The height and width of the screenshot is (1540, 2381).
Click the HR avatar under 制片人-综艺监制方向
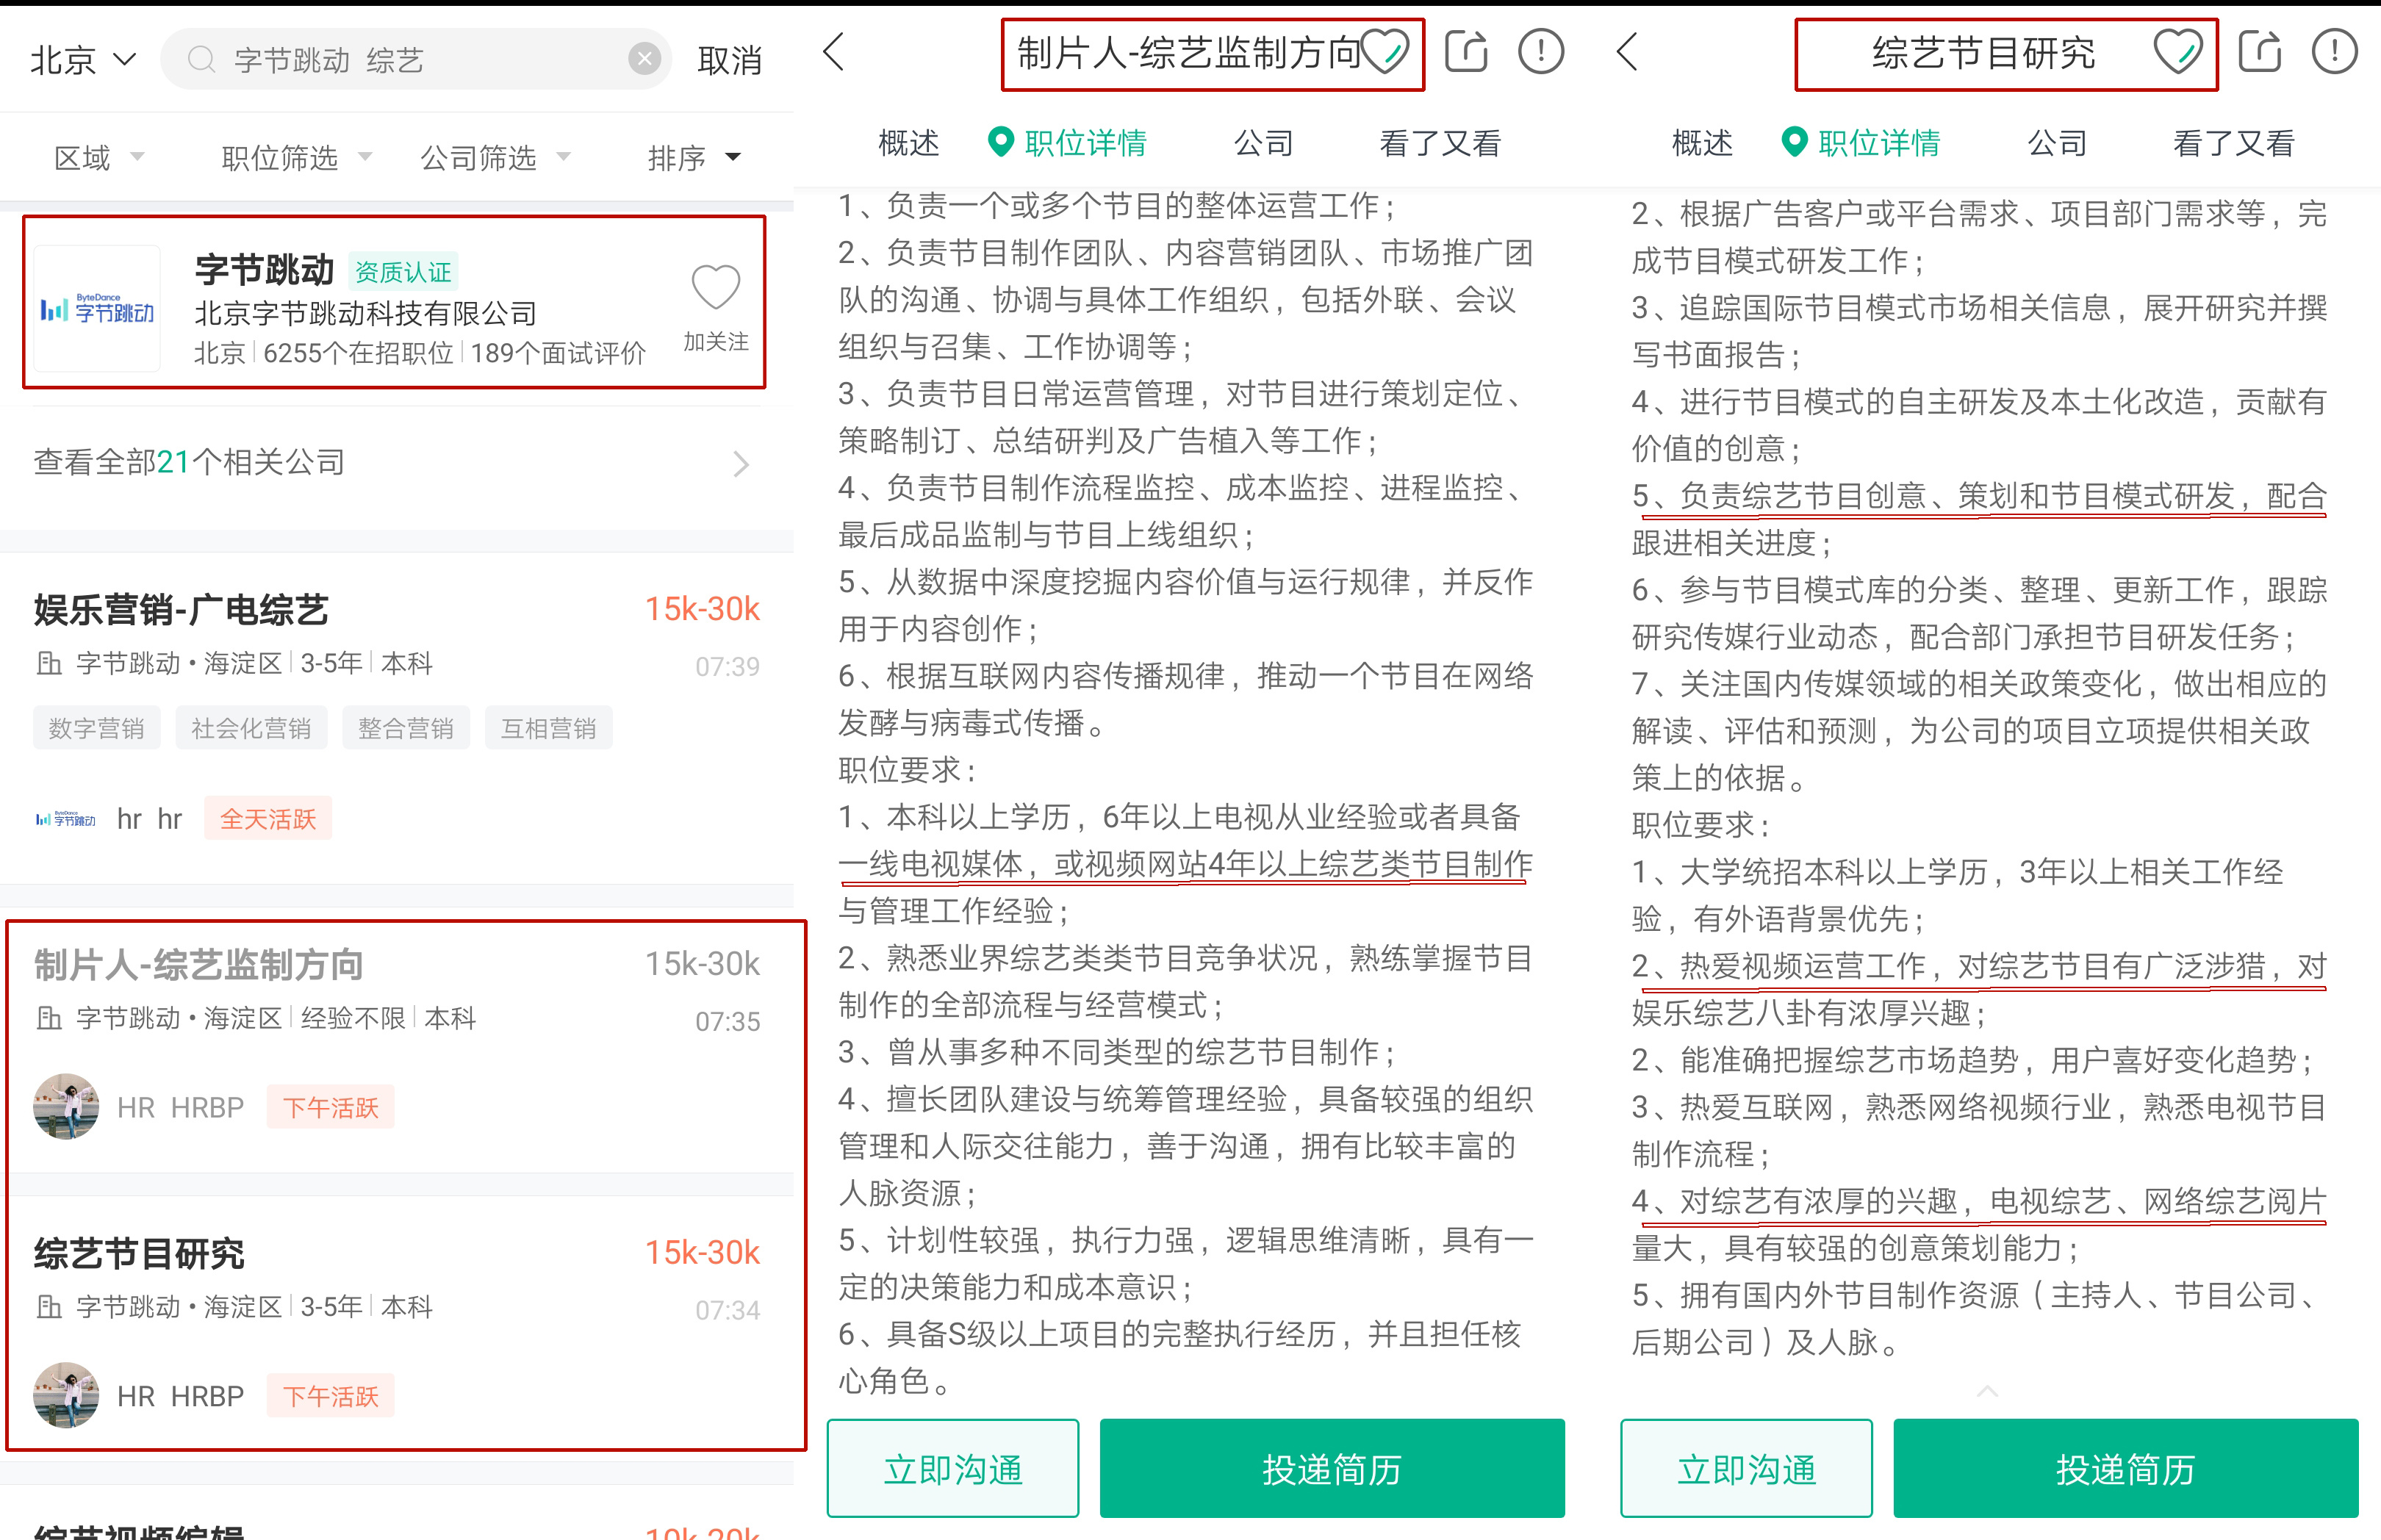[x=66, y=1107]
